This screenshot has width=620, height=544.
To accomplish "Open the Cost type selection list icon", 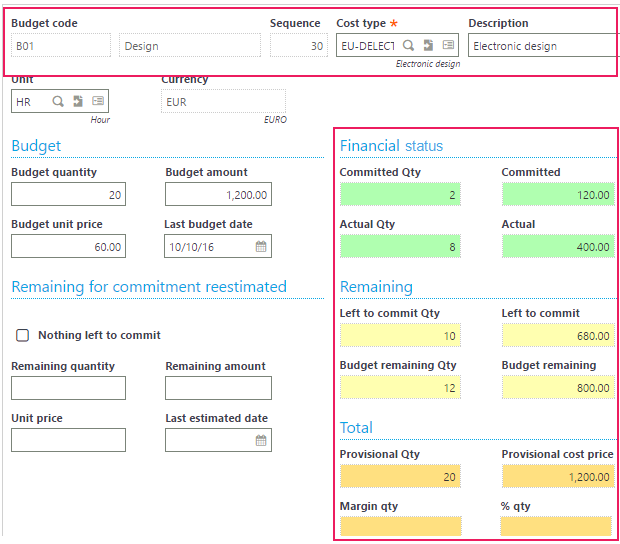I will (x=448, y=45).
